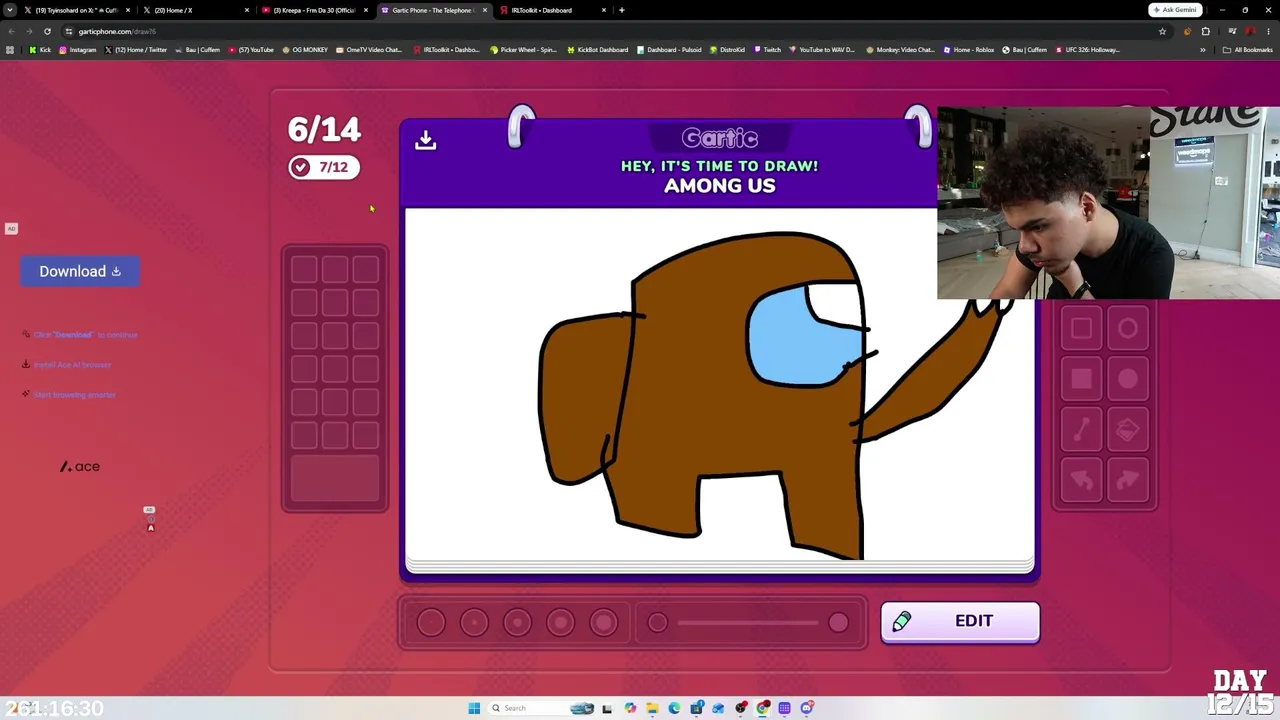The width and height of the screenshot is (1280, 720).
Task: Select the paint bucket fill tool
Action: (1128, 430)
